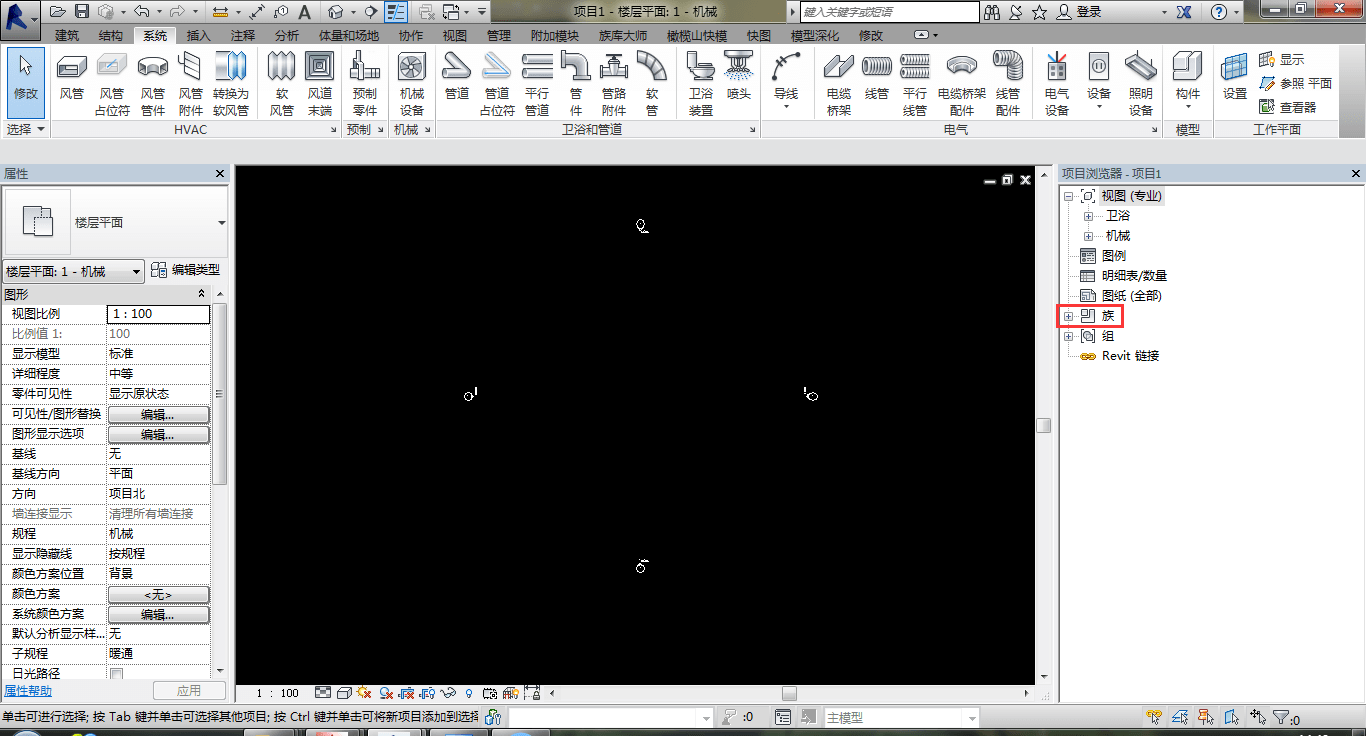Expand the 机械 node in project browser

1088,236
